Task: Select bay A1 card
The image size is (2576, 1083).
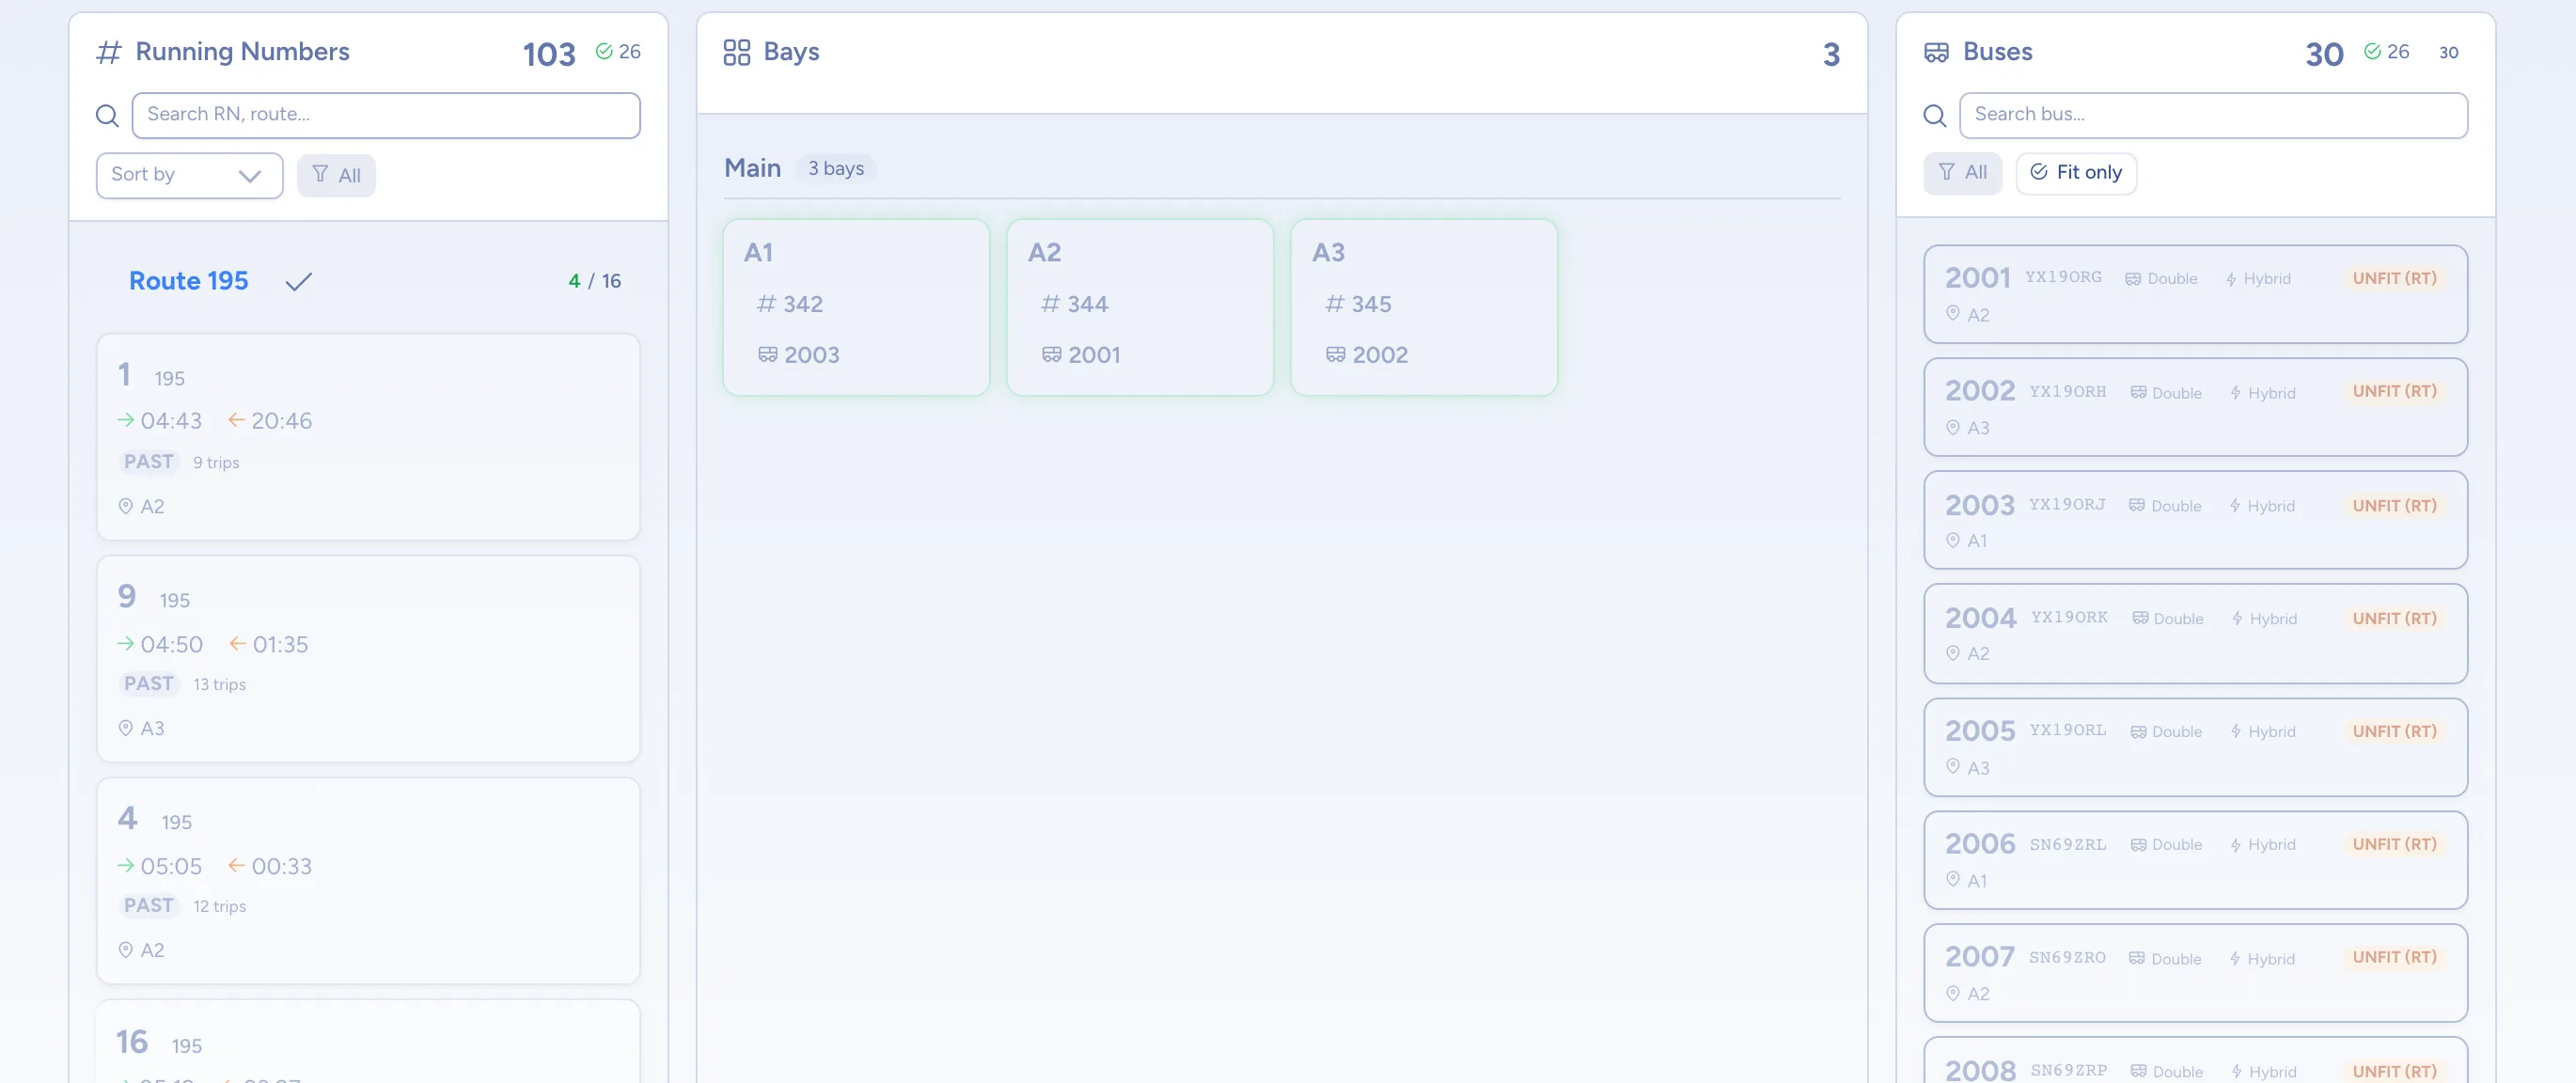Action: click(x=856, y=307)
